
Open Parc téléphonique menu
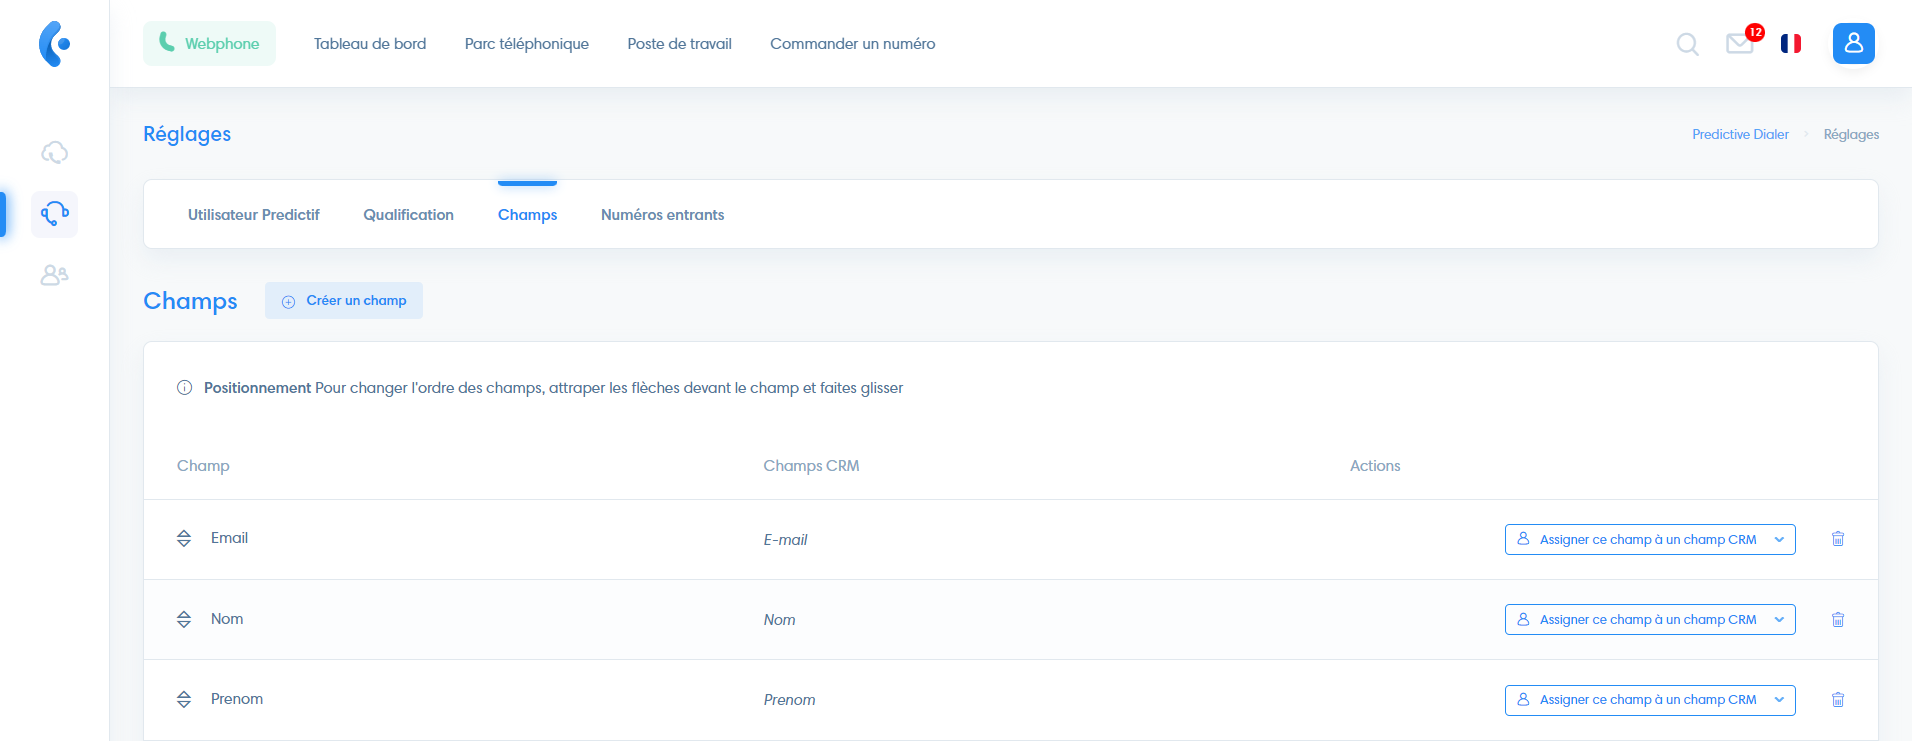[x=527, y=44]
